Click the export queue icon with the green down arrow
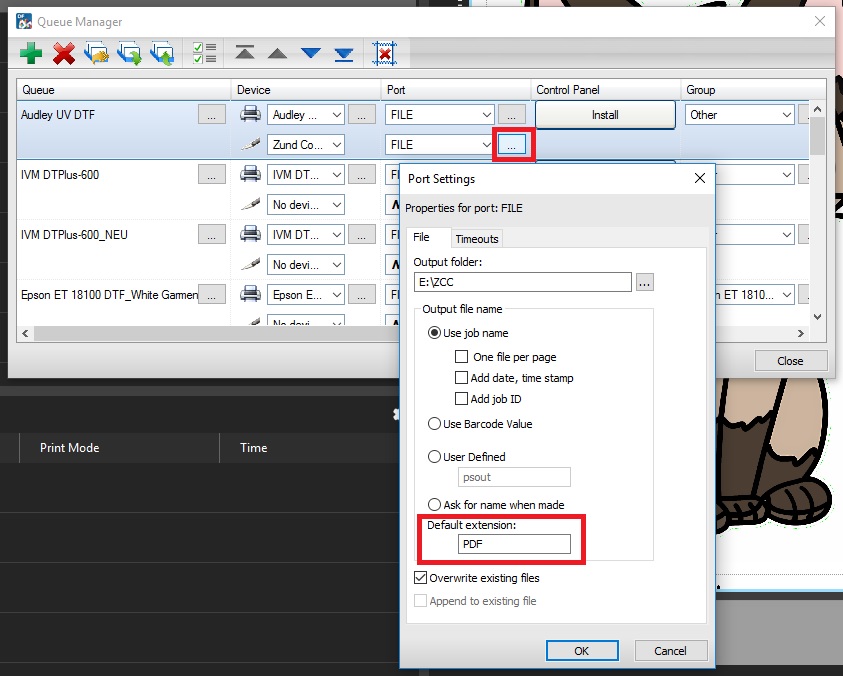The width and height of the screenshot is (843, 676). pos(129,53)
